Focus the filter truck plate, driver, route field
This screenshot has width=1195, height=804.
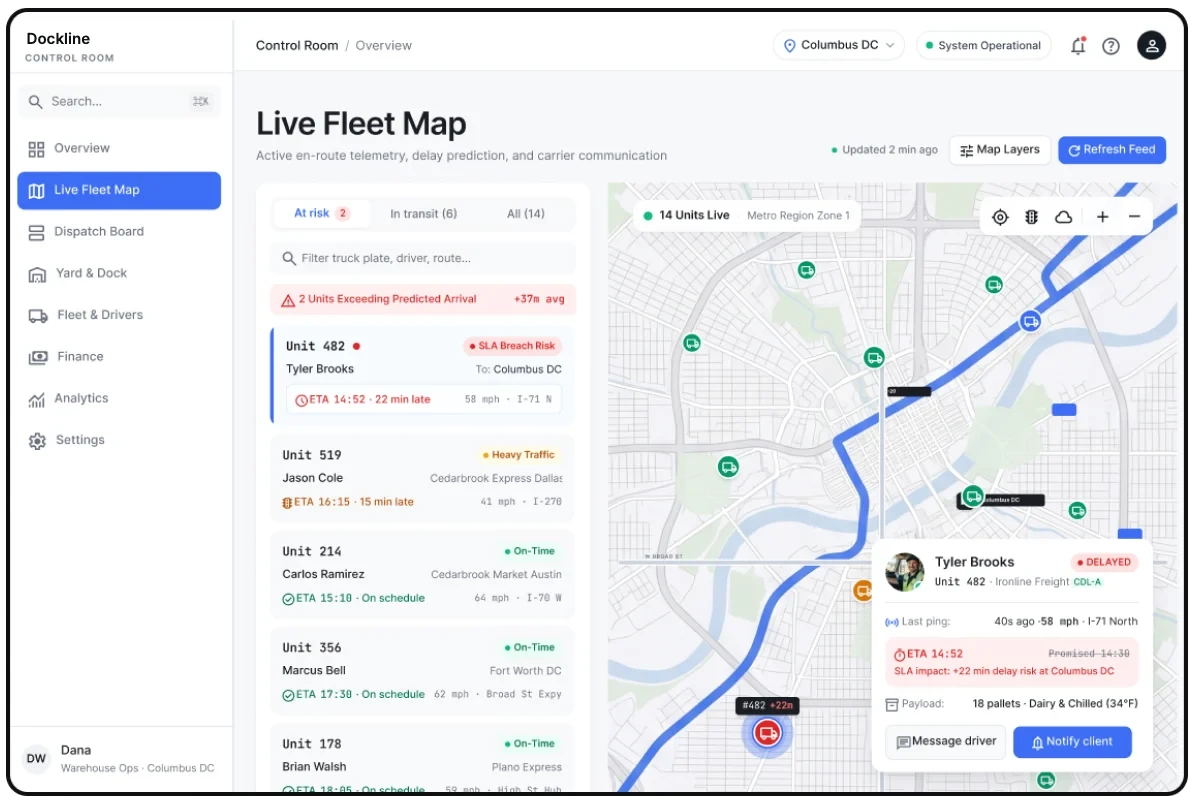[423, 258]
